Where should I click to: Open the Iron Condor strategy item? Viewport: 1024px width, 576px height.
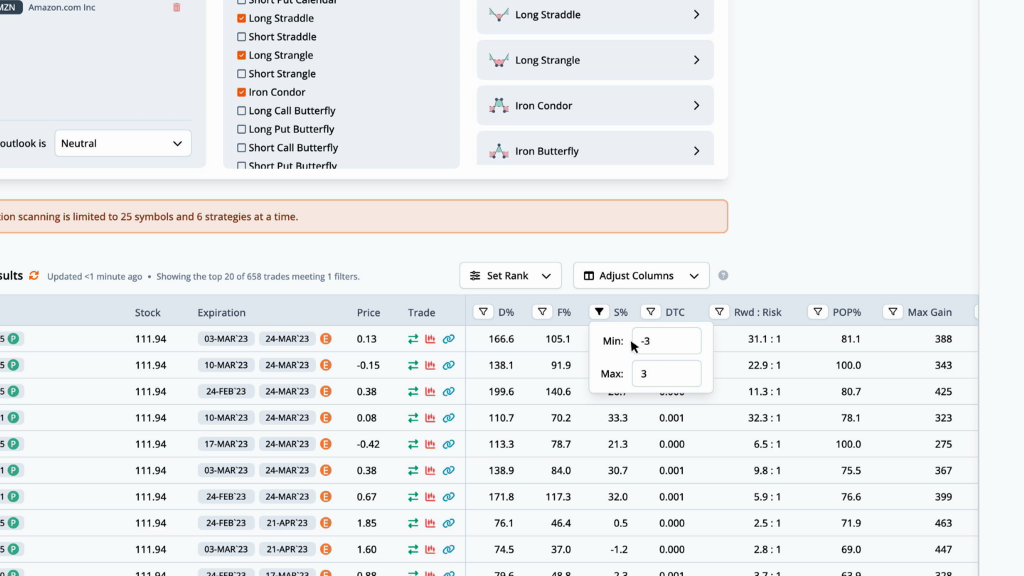(595, 106)
